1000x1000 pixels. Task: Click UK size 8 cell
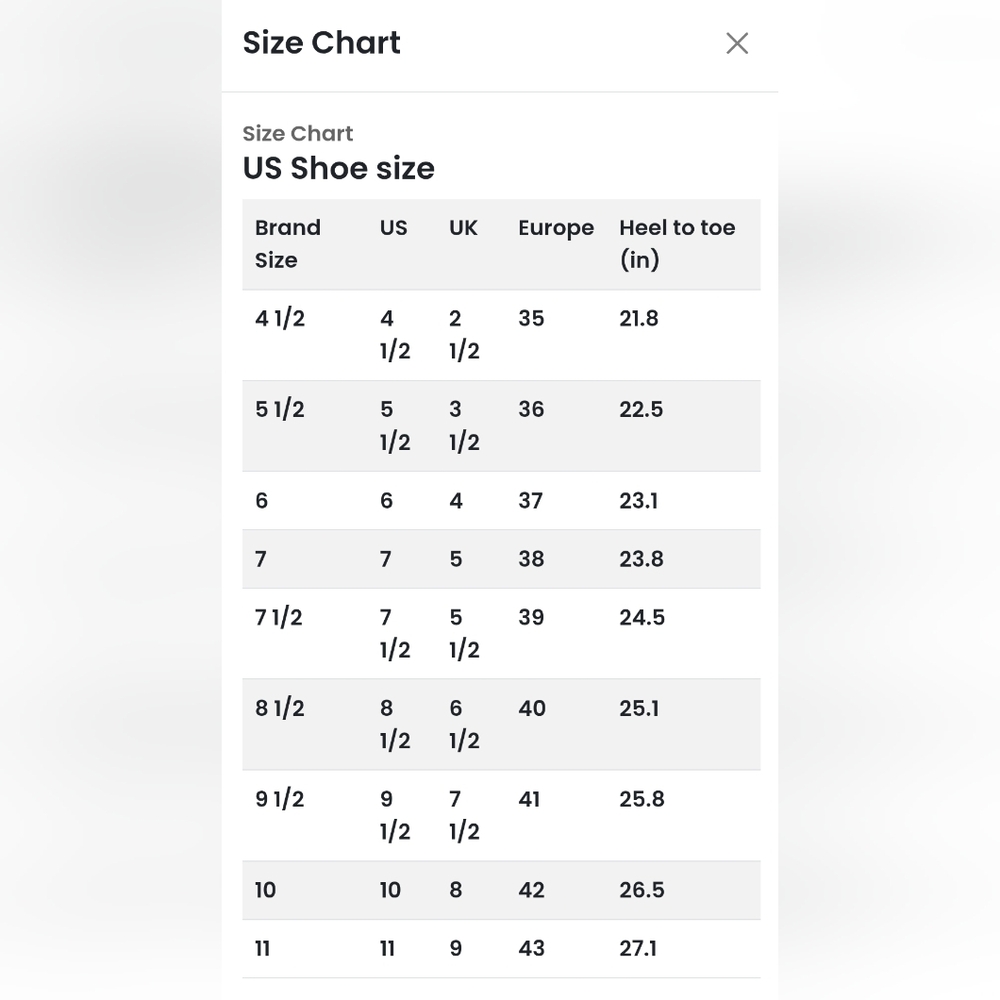(455, 890)
